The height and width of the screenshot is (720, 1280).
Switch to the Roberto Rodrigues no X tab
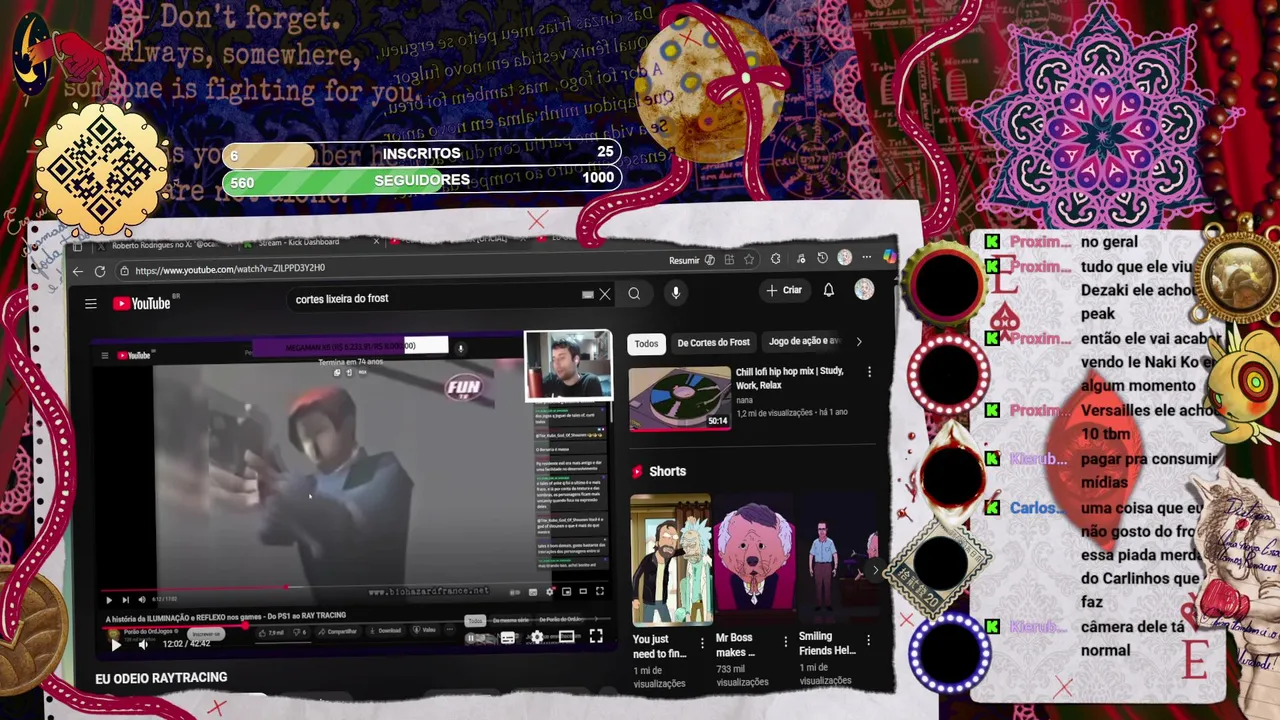[x=165, y=244]
